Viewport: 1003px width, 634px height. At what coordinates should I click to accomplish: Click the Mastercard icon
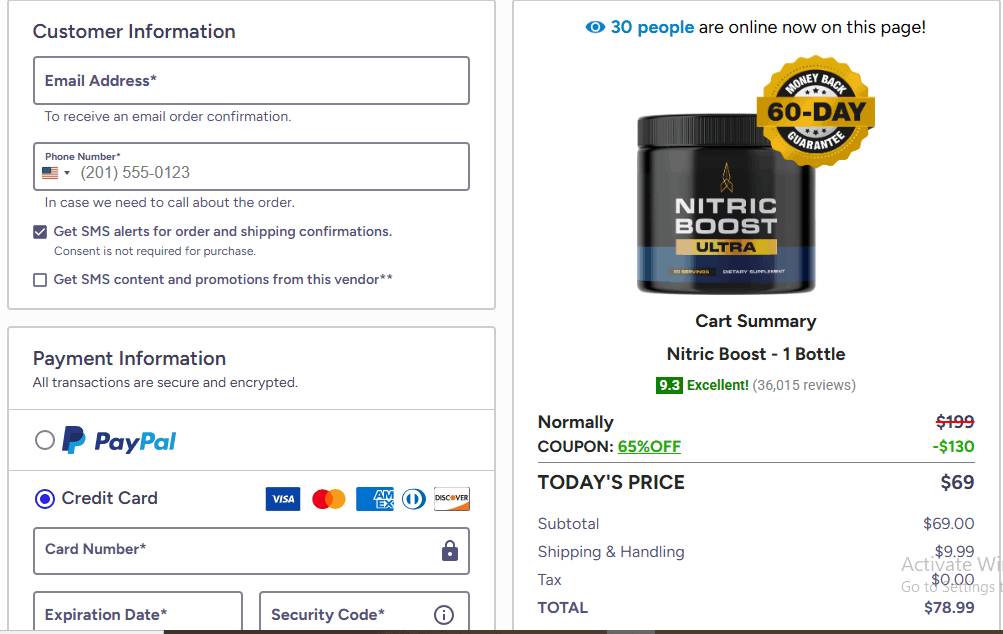(x=329, y=498)
